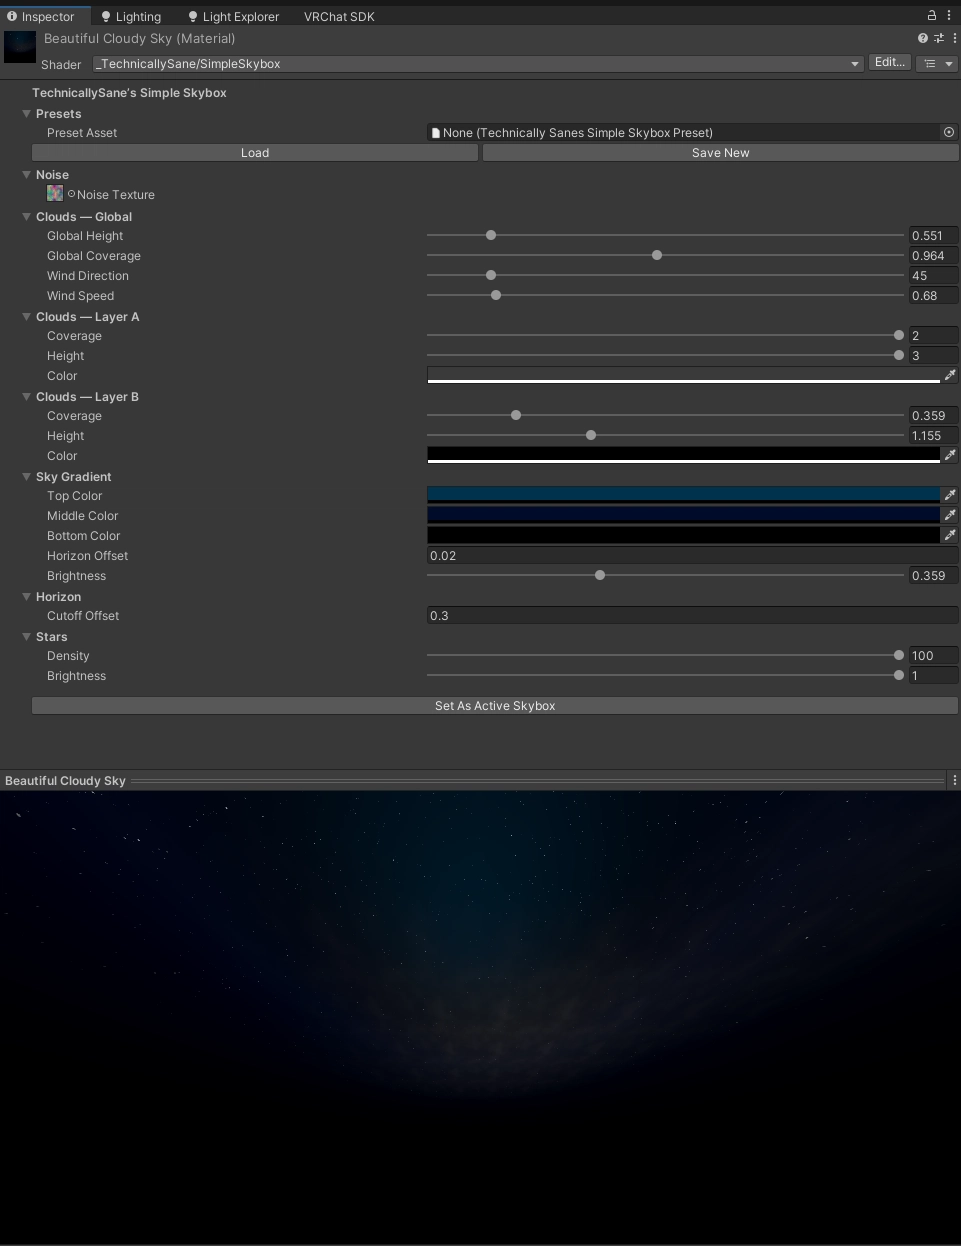Toggle the Inspector lock icon
The image size is (961, 1246).
[x=932, y=15]
